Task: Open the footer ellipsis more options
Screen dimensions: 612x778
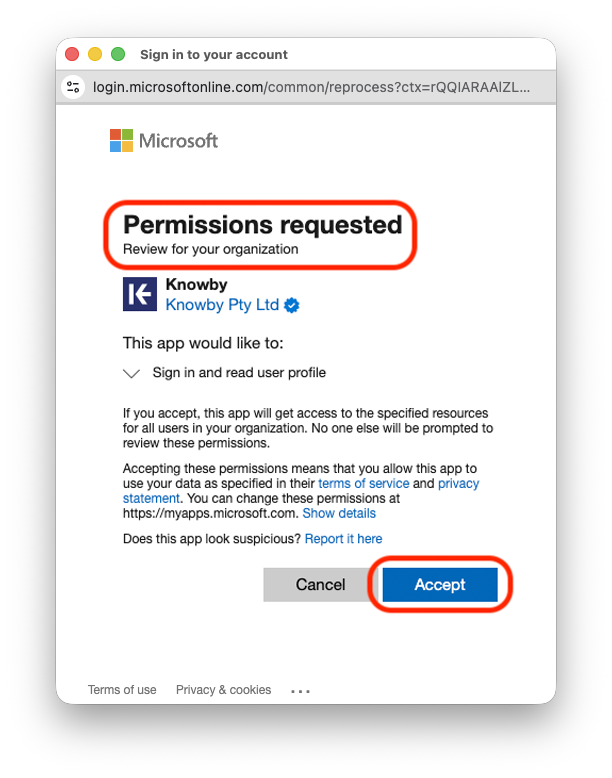Action: [x=301, y=690]
